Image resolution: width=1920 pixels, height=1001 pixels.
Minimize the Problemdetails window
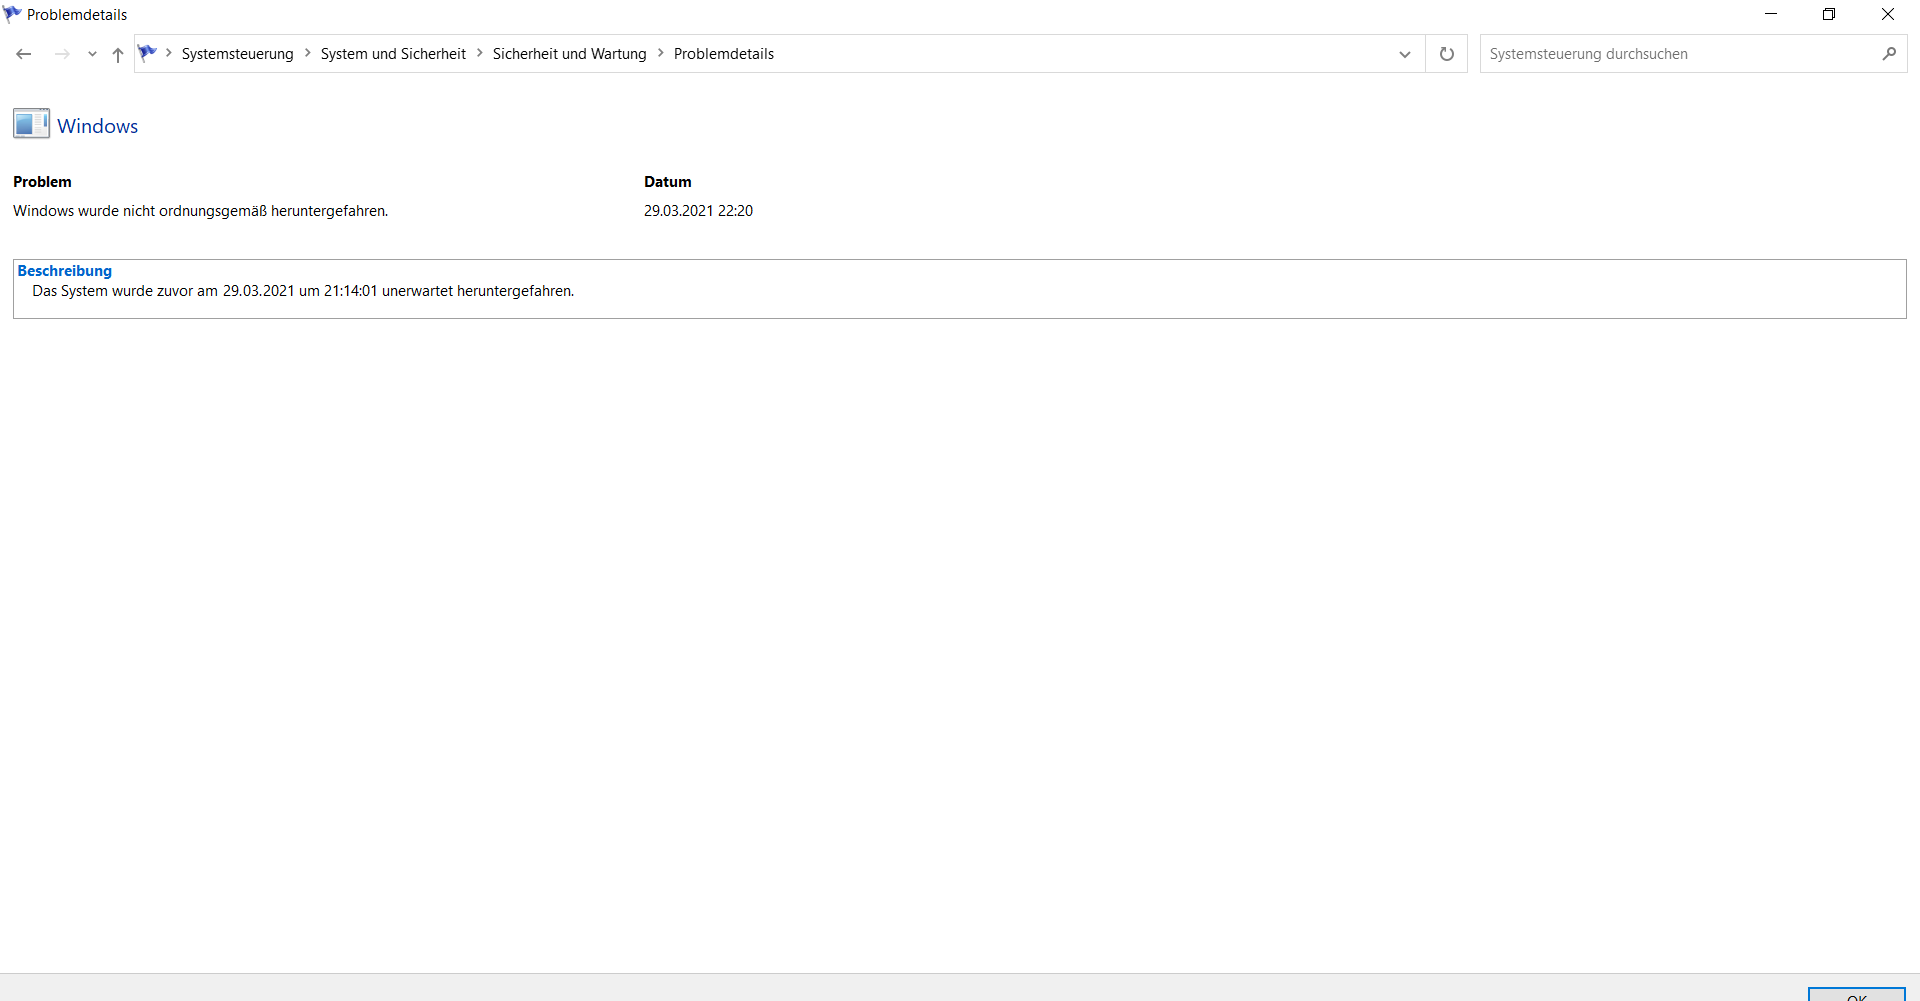click(1771, 14)
